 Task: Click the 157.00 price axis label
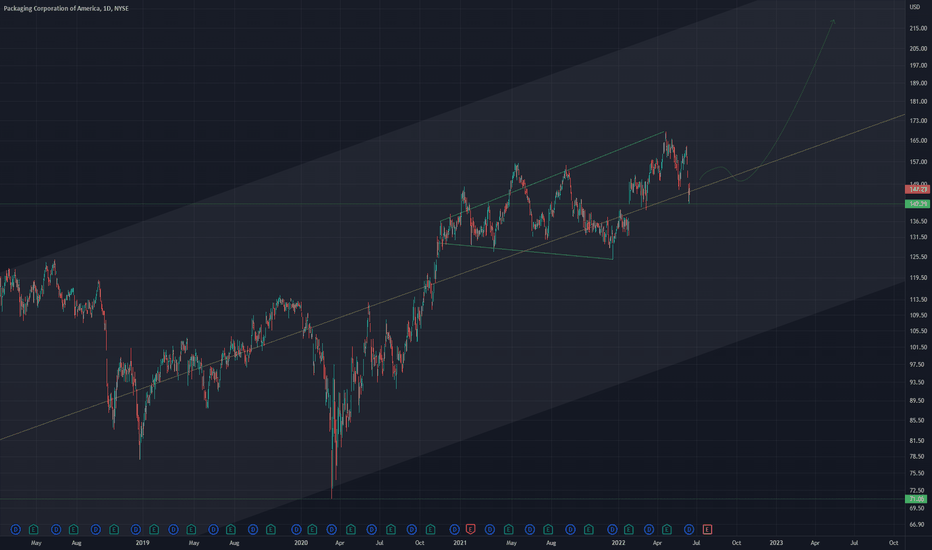click(x=918, y=162)
